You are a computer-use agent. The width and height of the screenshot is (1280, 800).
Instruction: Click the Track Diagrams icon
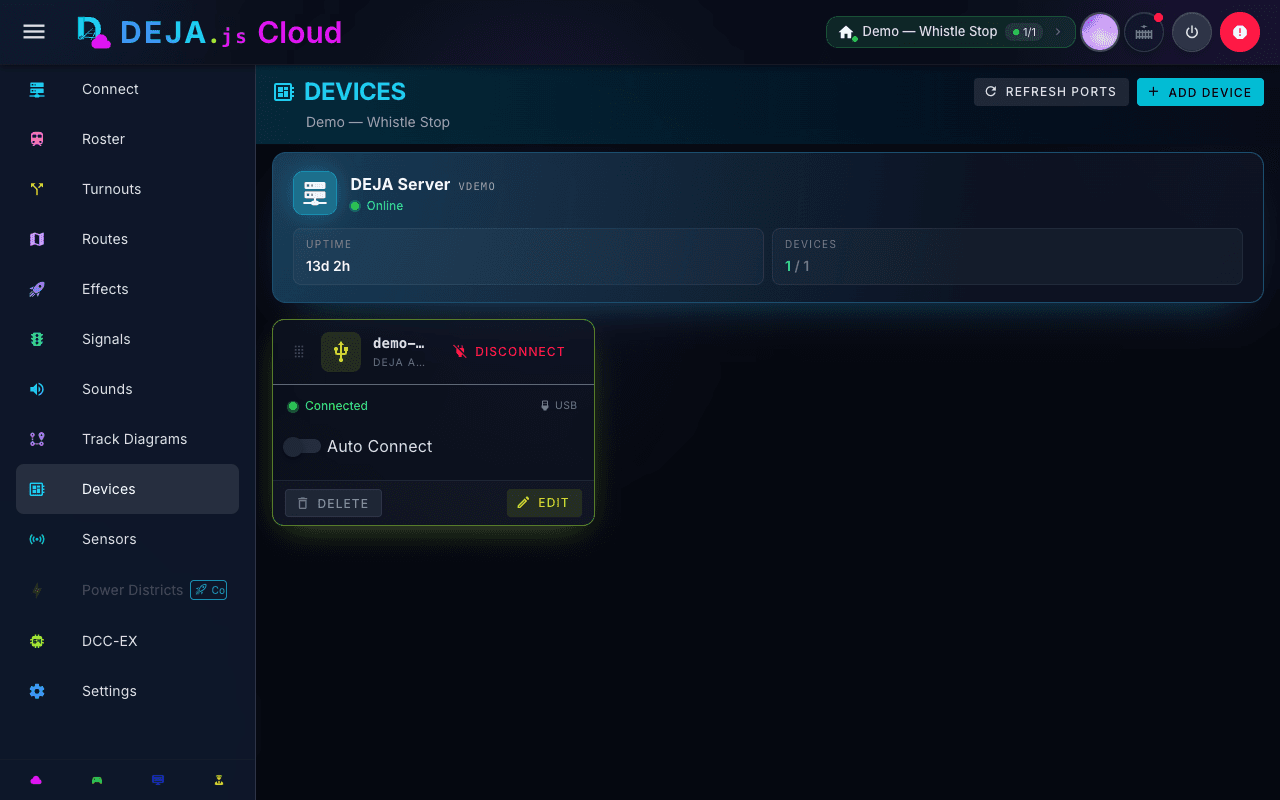pyautogui.click(x=37, y=439)
